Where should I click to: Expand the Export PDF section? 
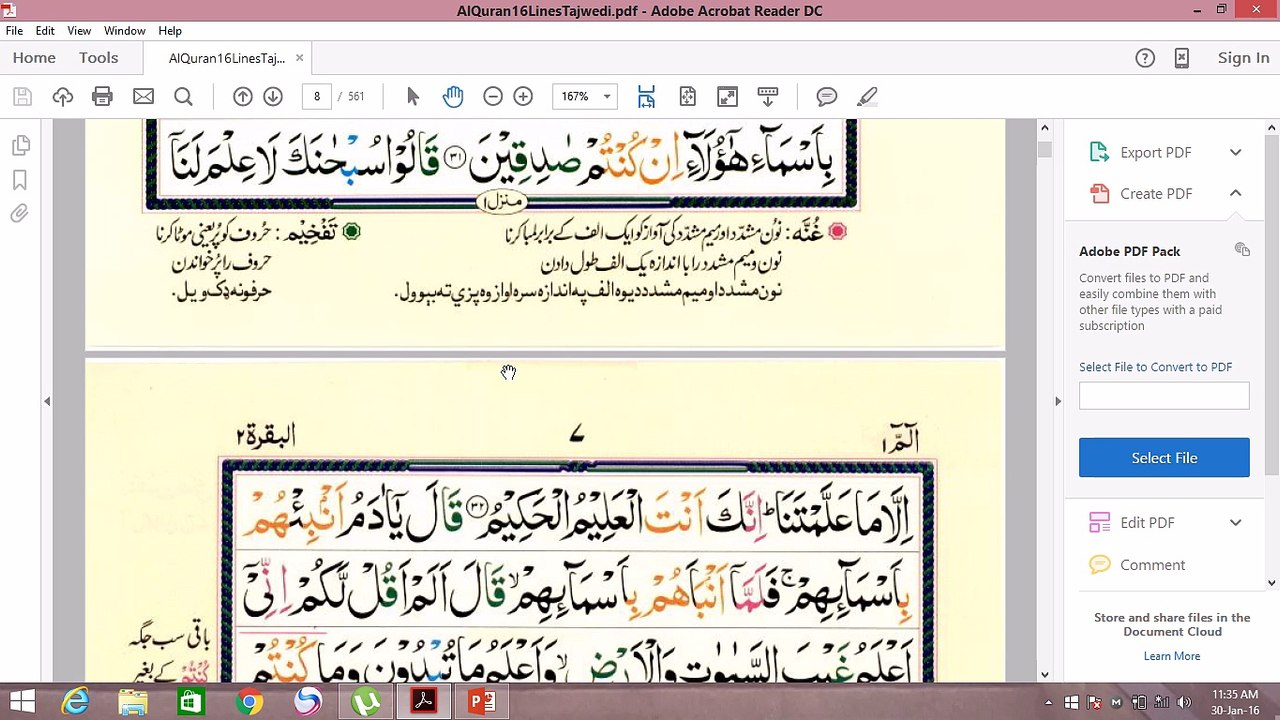click(1236, 152)
